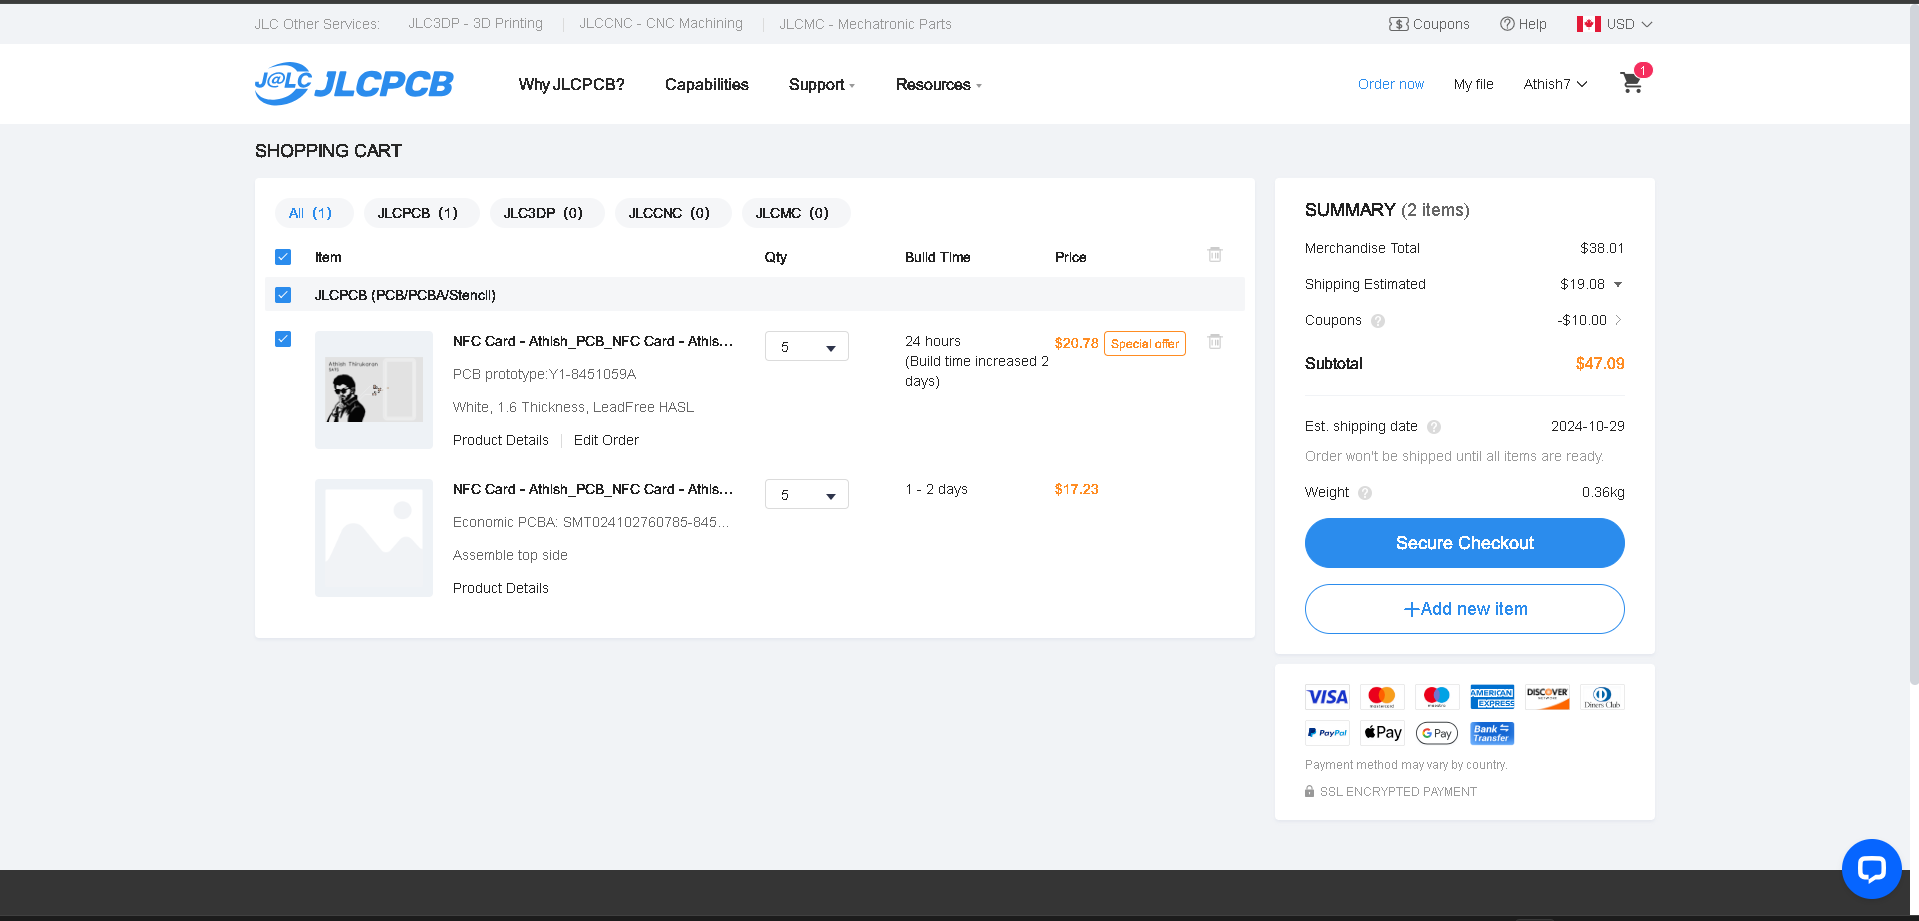Expand the Resources menu
Screen dimensions: 1919x921
click(938, 85)
